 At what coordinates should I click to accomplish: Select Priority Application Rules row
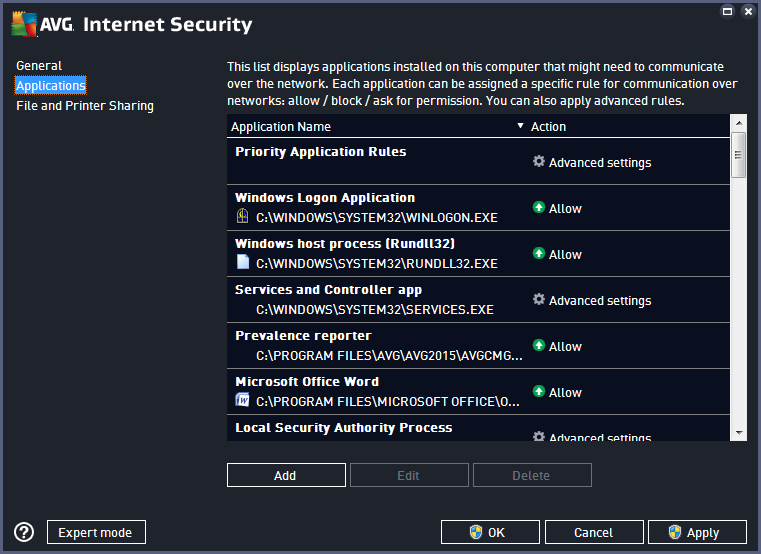tap(478, 161)
